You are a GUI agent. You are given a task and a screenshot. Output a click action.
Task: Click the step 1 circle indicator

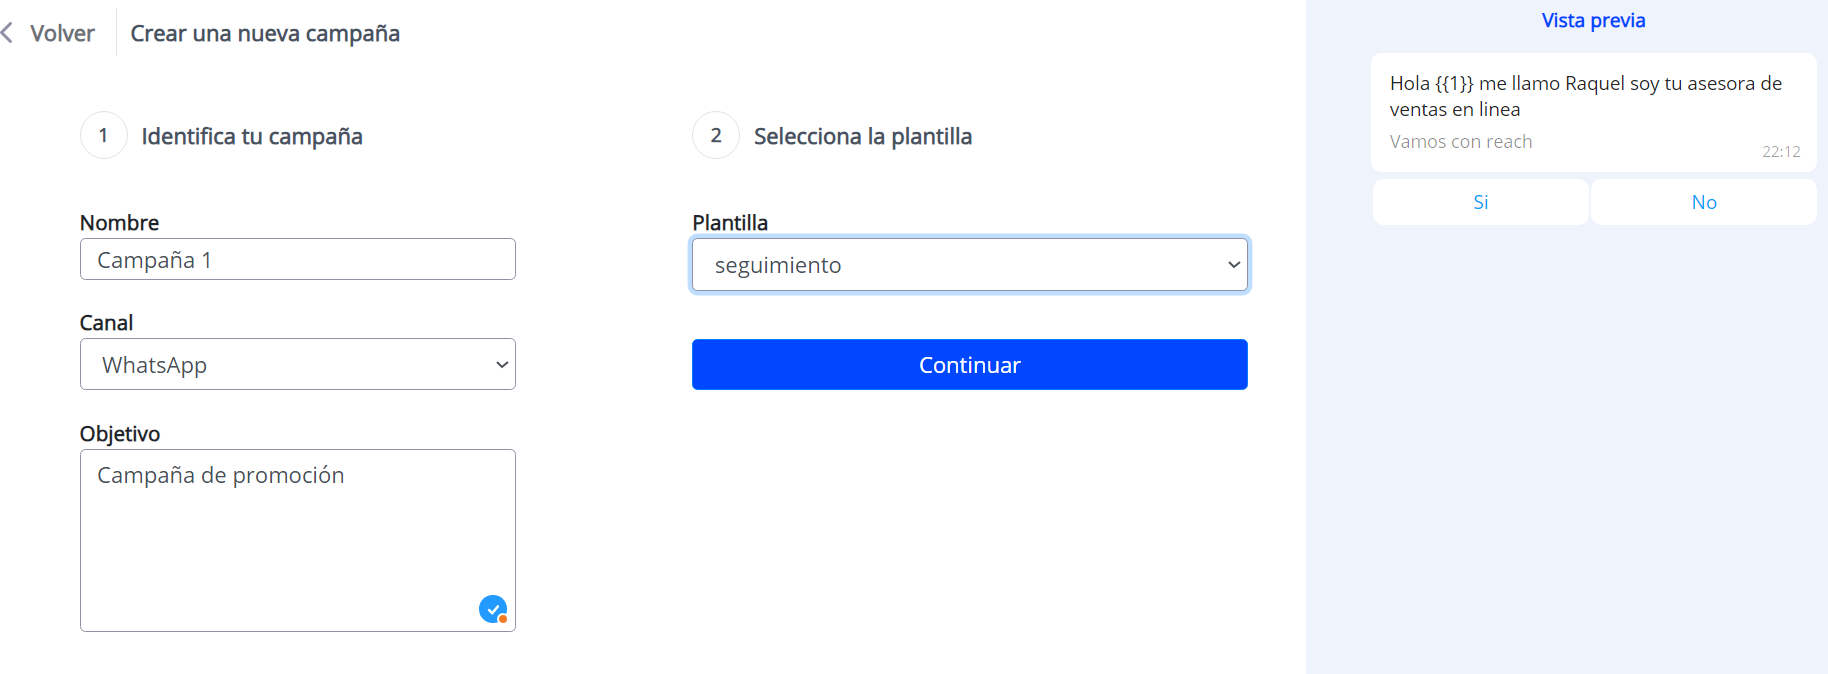tap(103, 135)
